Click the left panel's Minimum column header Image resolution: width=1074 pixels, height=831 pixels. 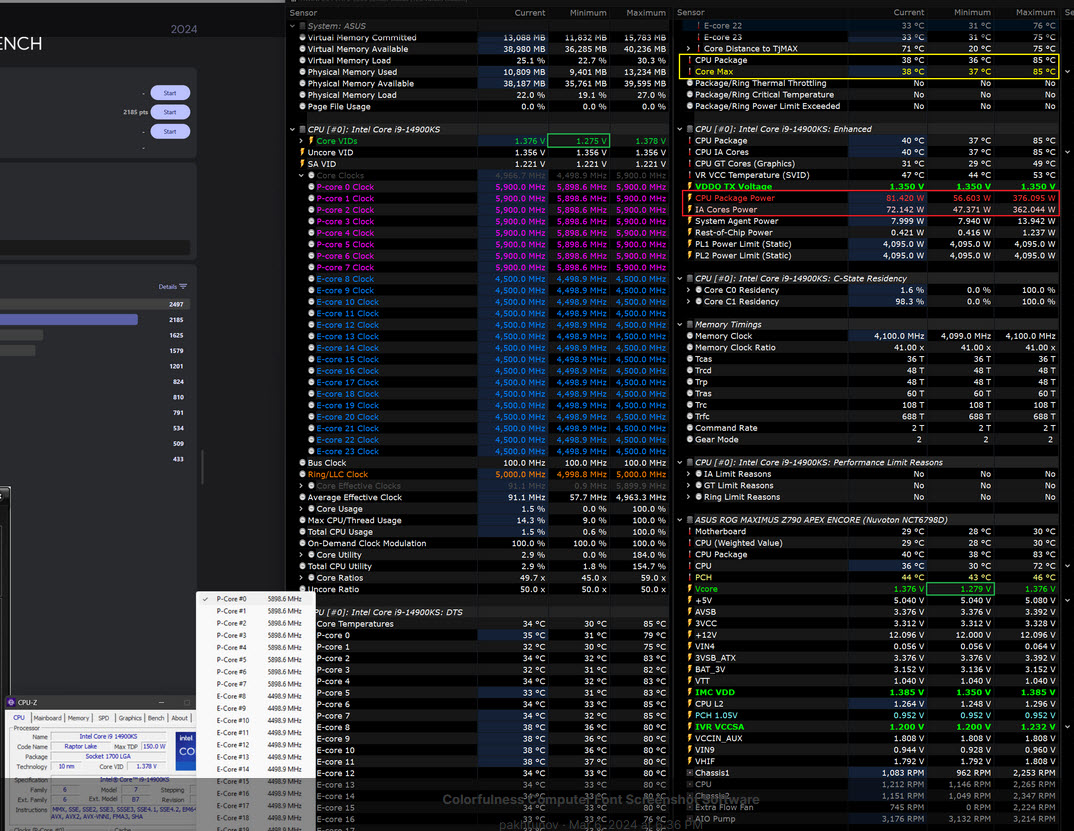[588, 12]
